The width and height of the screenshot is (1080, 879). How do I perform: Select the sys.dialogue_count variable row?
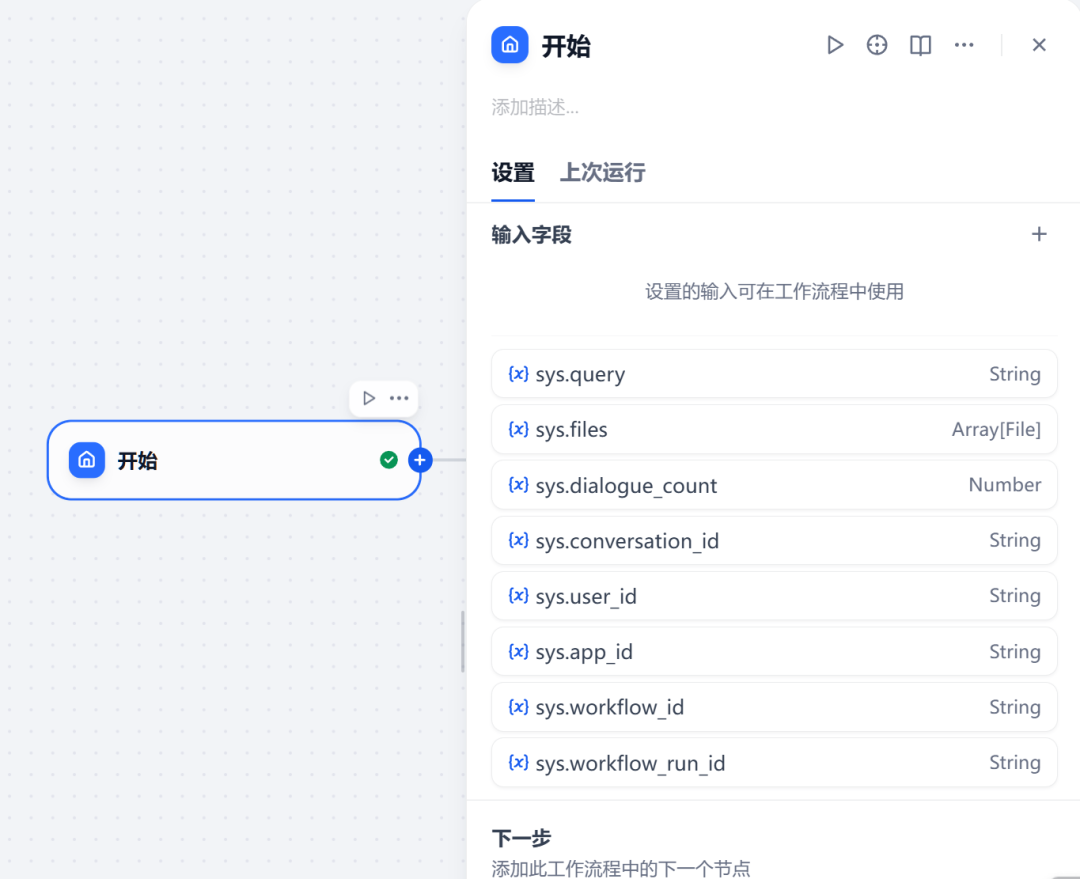pos(773,485)
